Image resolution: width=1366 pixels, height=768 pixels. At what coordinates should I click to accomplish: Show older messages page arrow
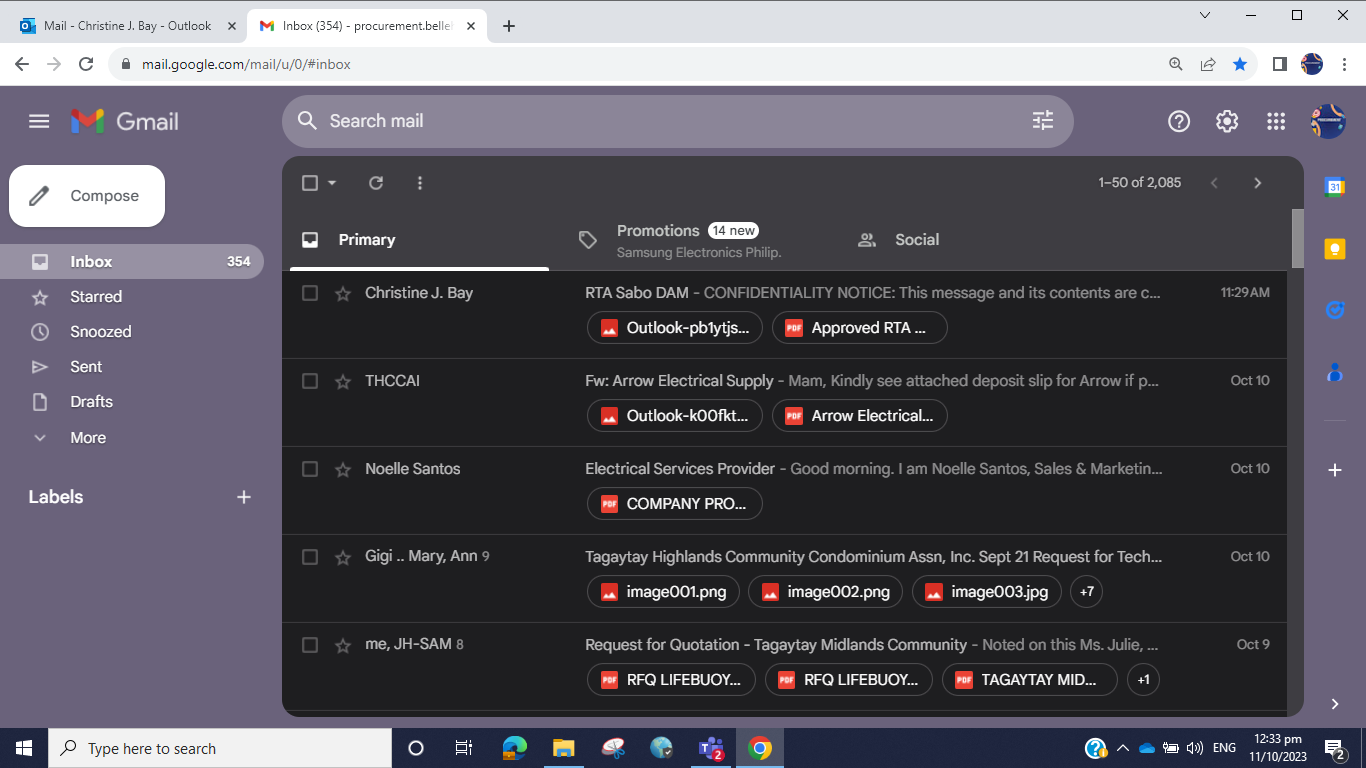click(1258, 183)
